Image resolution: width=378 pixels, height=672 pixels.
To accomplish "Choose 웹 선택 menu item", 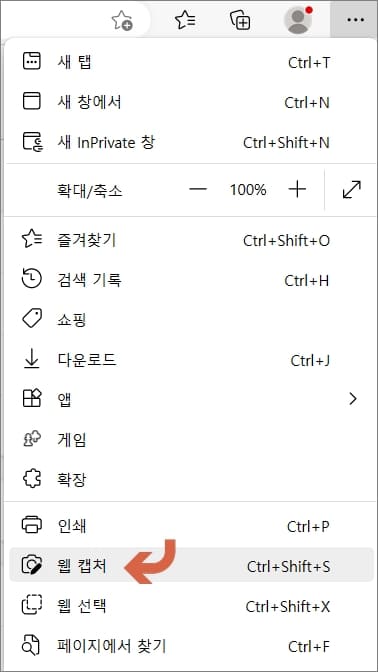I will pos(189,606).
